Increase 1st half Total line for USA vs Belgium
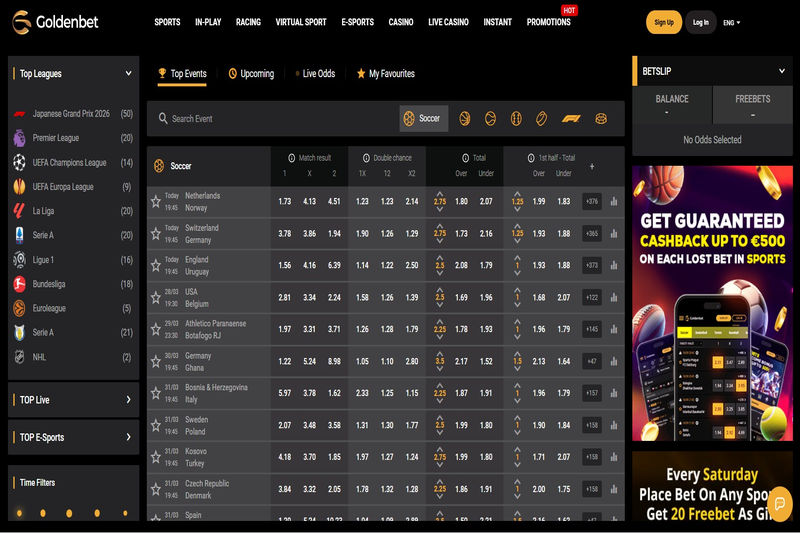 point(517,290)
